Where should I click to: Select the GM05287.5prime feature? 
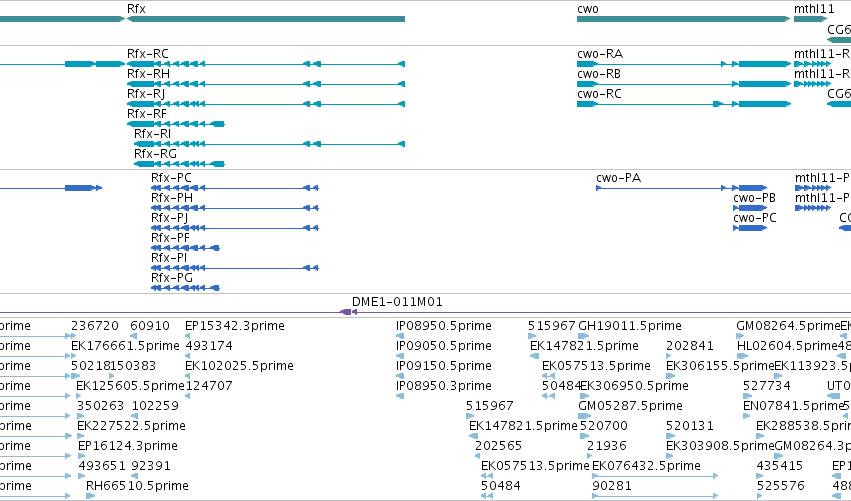pos(631,406)
